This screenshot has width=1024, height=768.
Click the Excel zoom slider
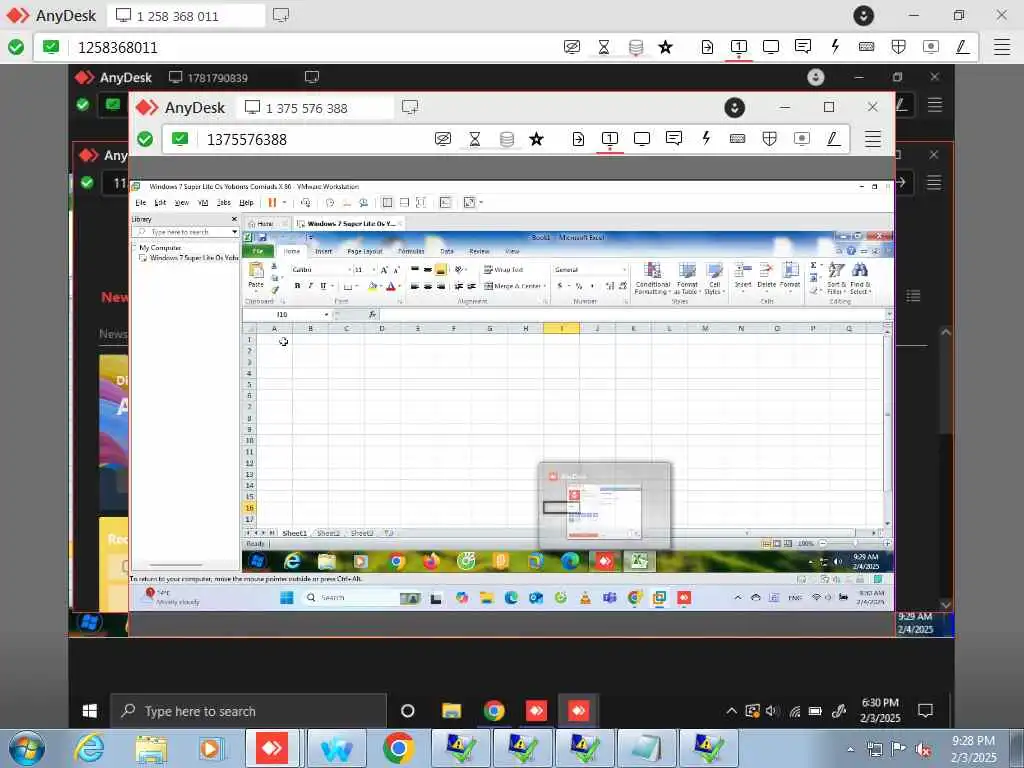[856, 543]
